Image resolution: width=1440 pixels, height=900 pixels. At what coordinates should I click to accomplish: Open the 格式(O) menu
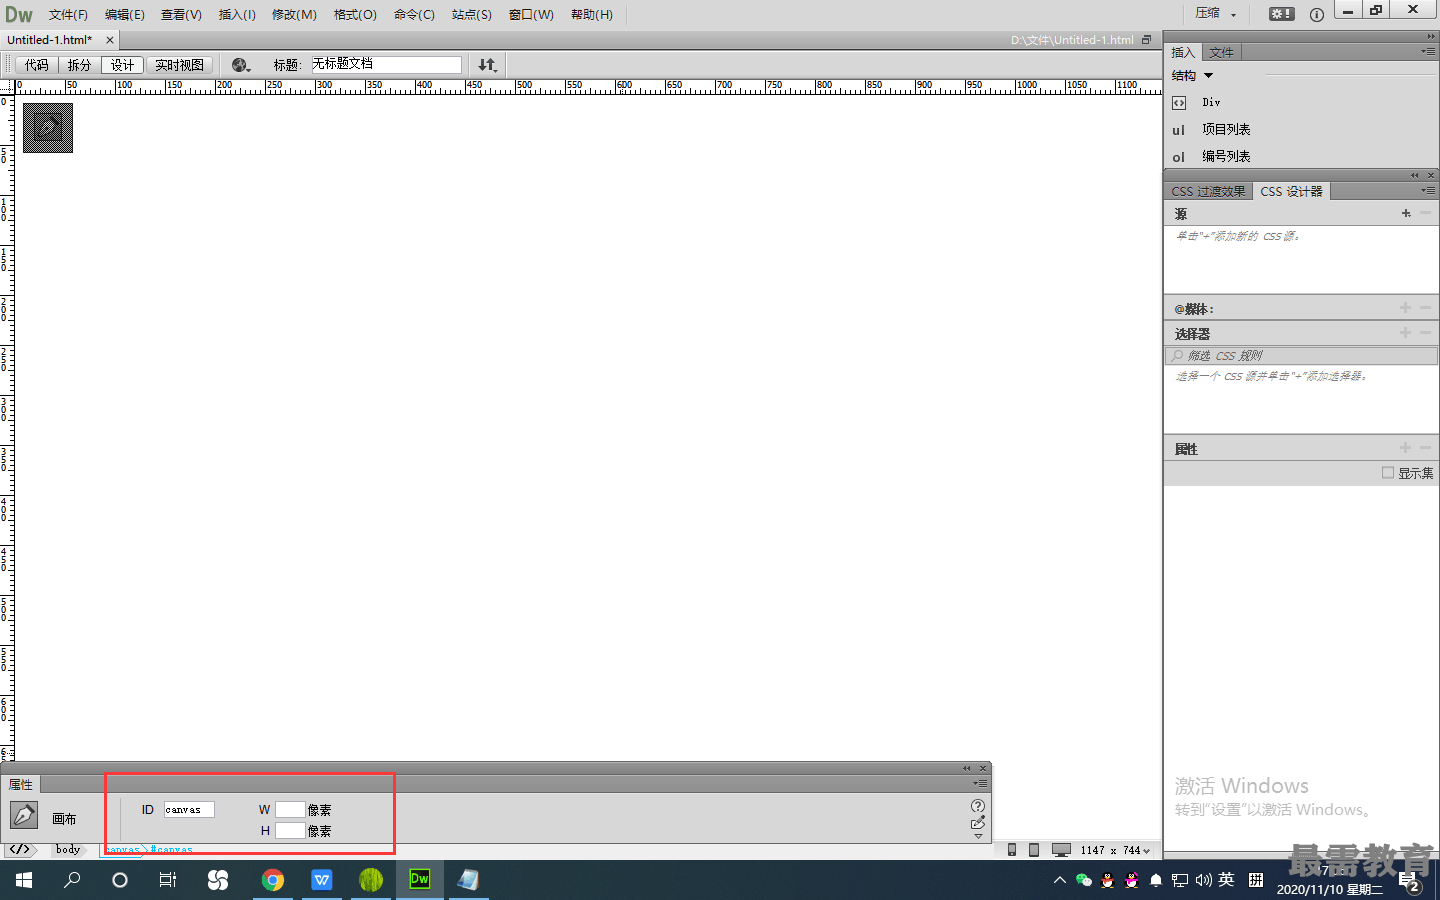pos(355,14)
